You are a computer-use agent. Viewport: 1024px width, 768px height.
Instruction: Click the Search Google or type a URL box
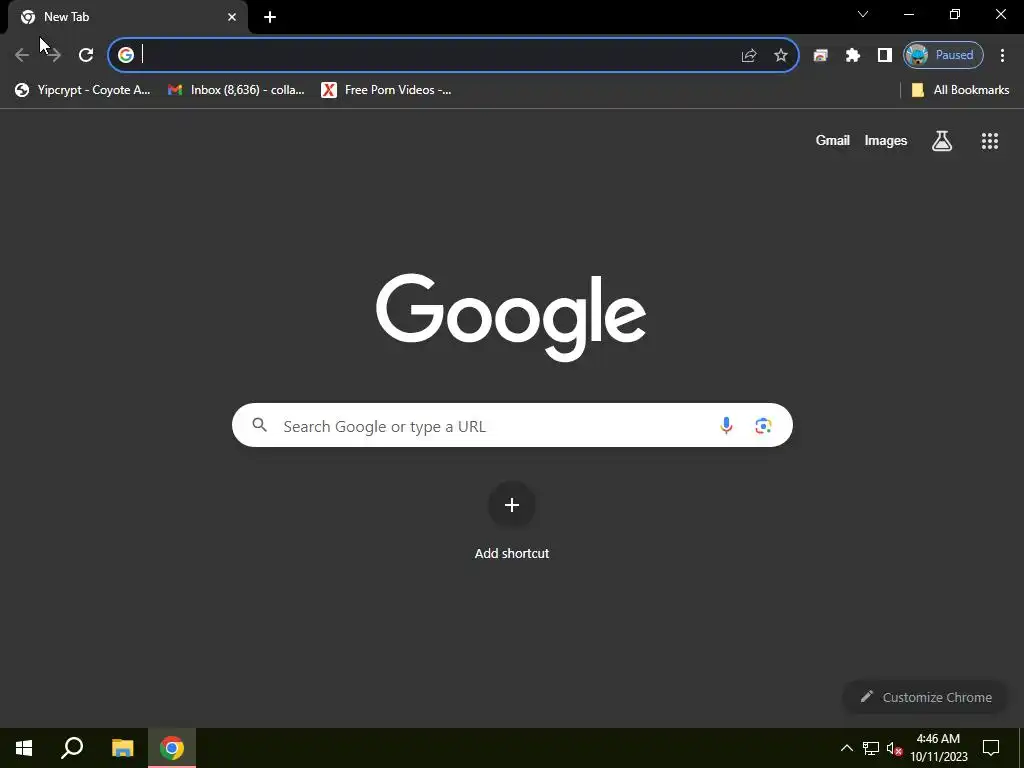click(x=512, y=425)
